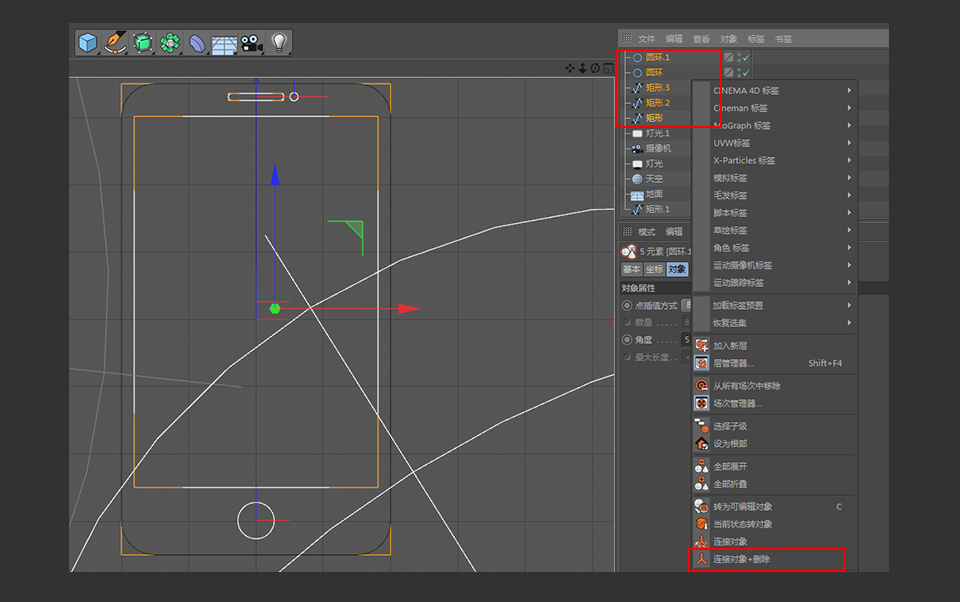Expand the 毛发标签 submenu arrow

pos(849,195)
